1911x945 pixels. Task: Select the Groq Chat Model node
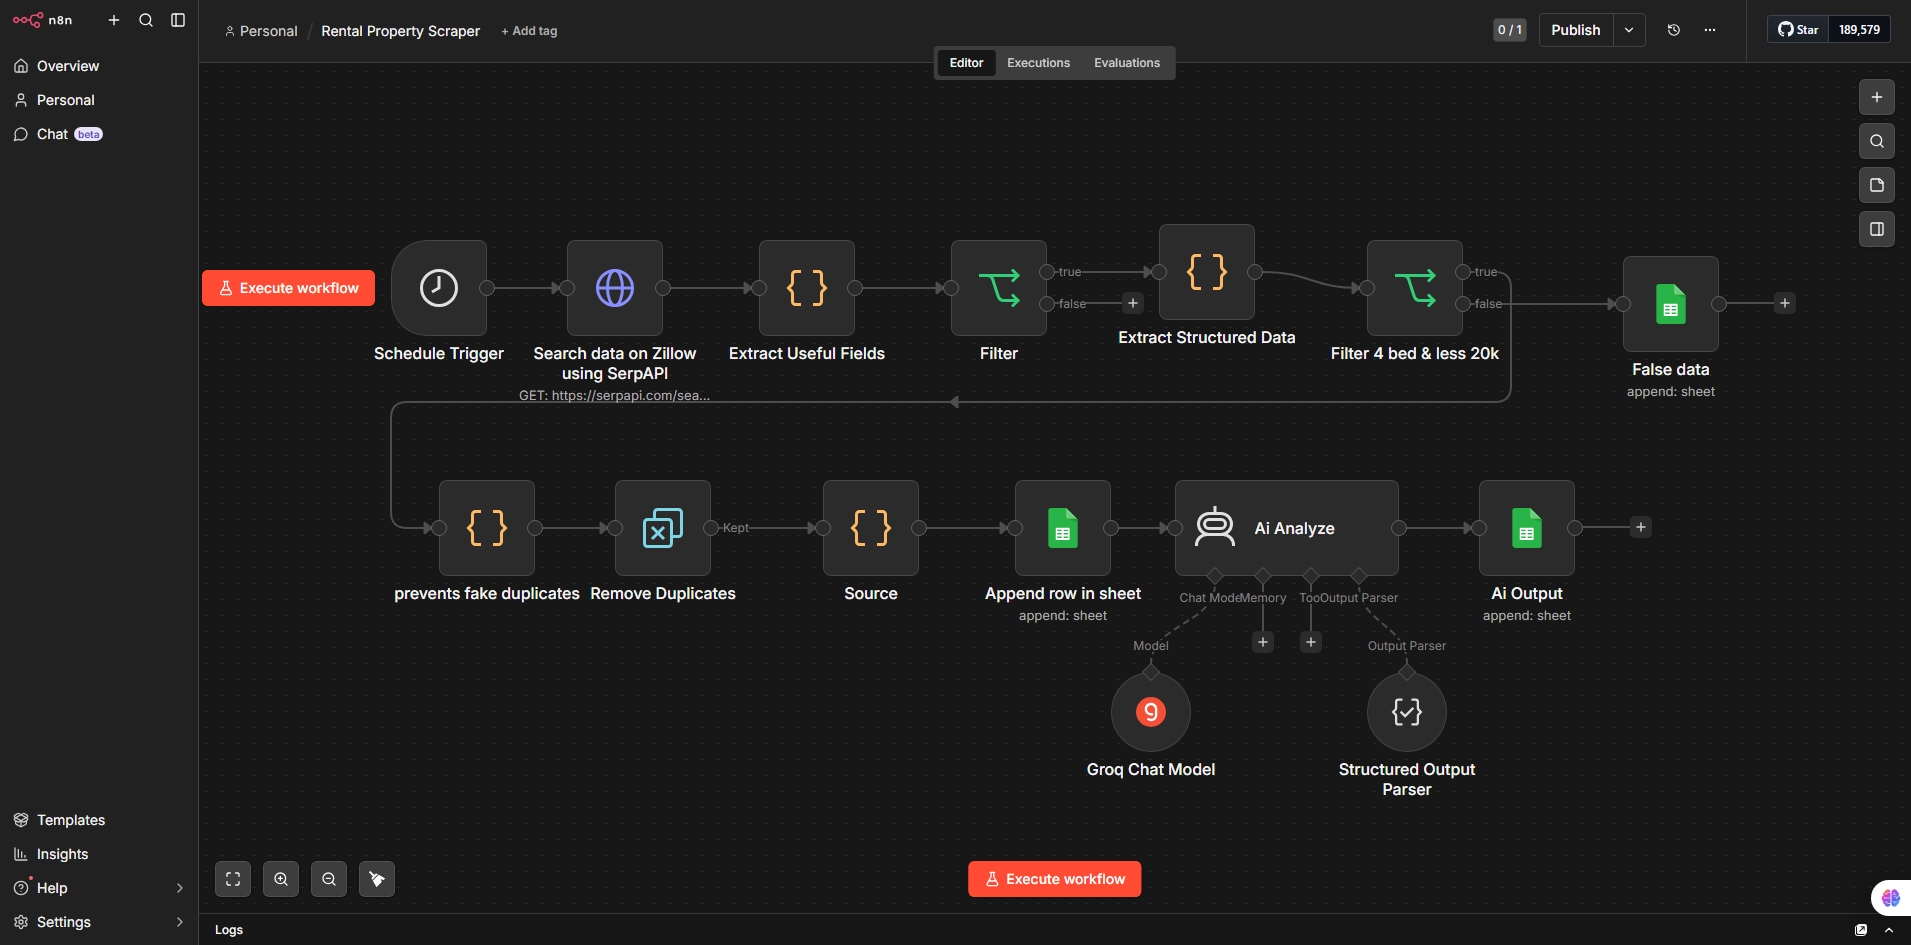coord(1151,712)
